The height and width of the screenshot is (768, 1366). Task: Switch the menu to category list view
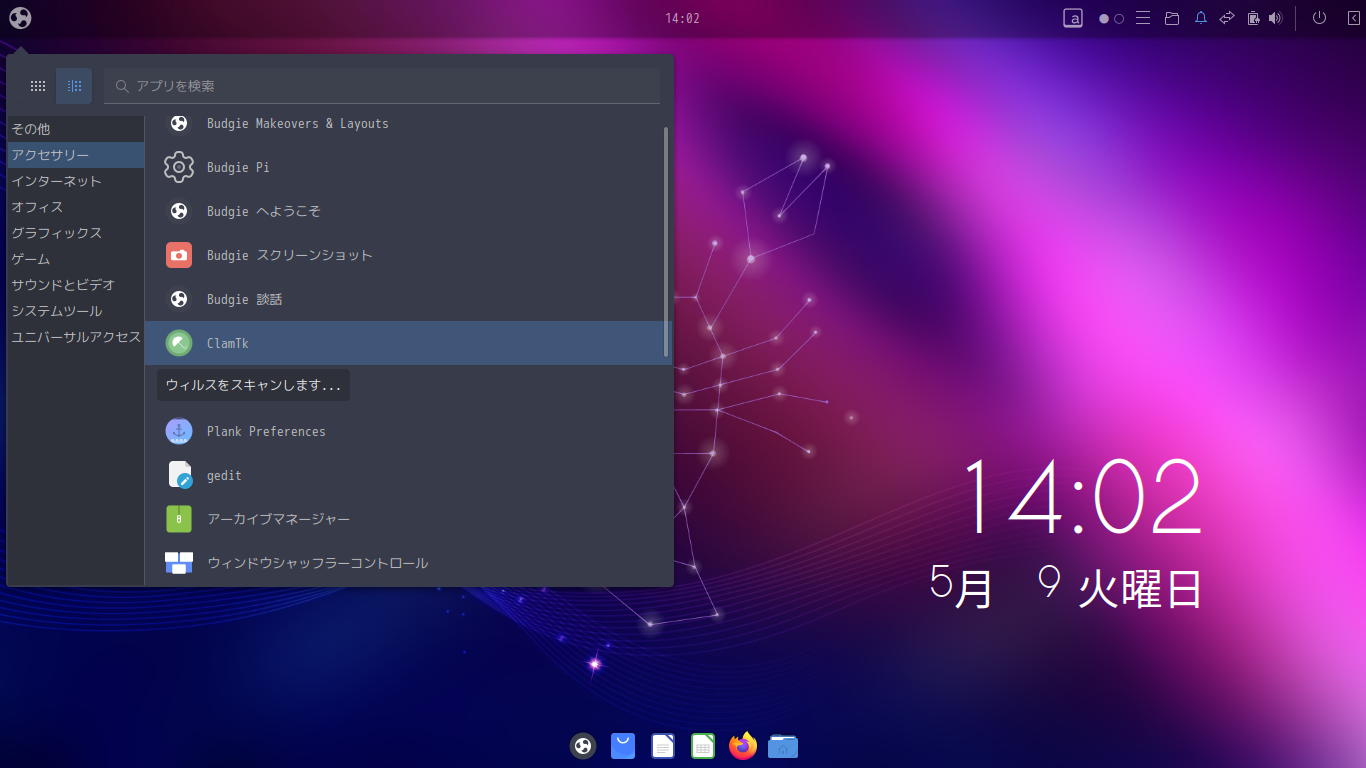(x=74, y=86)
